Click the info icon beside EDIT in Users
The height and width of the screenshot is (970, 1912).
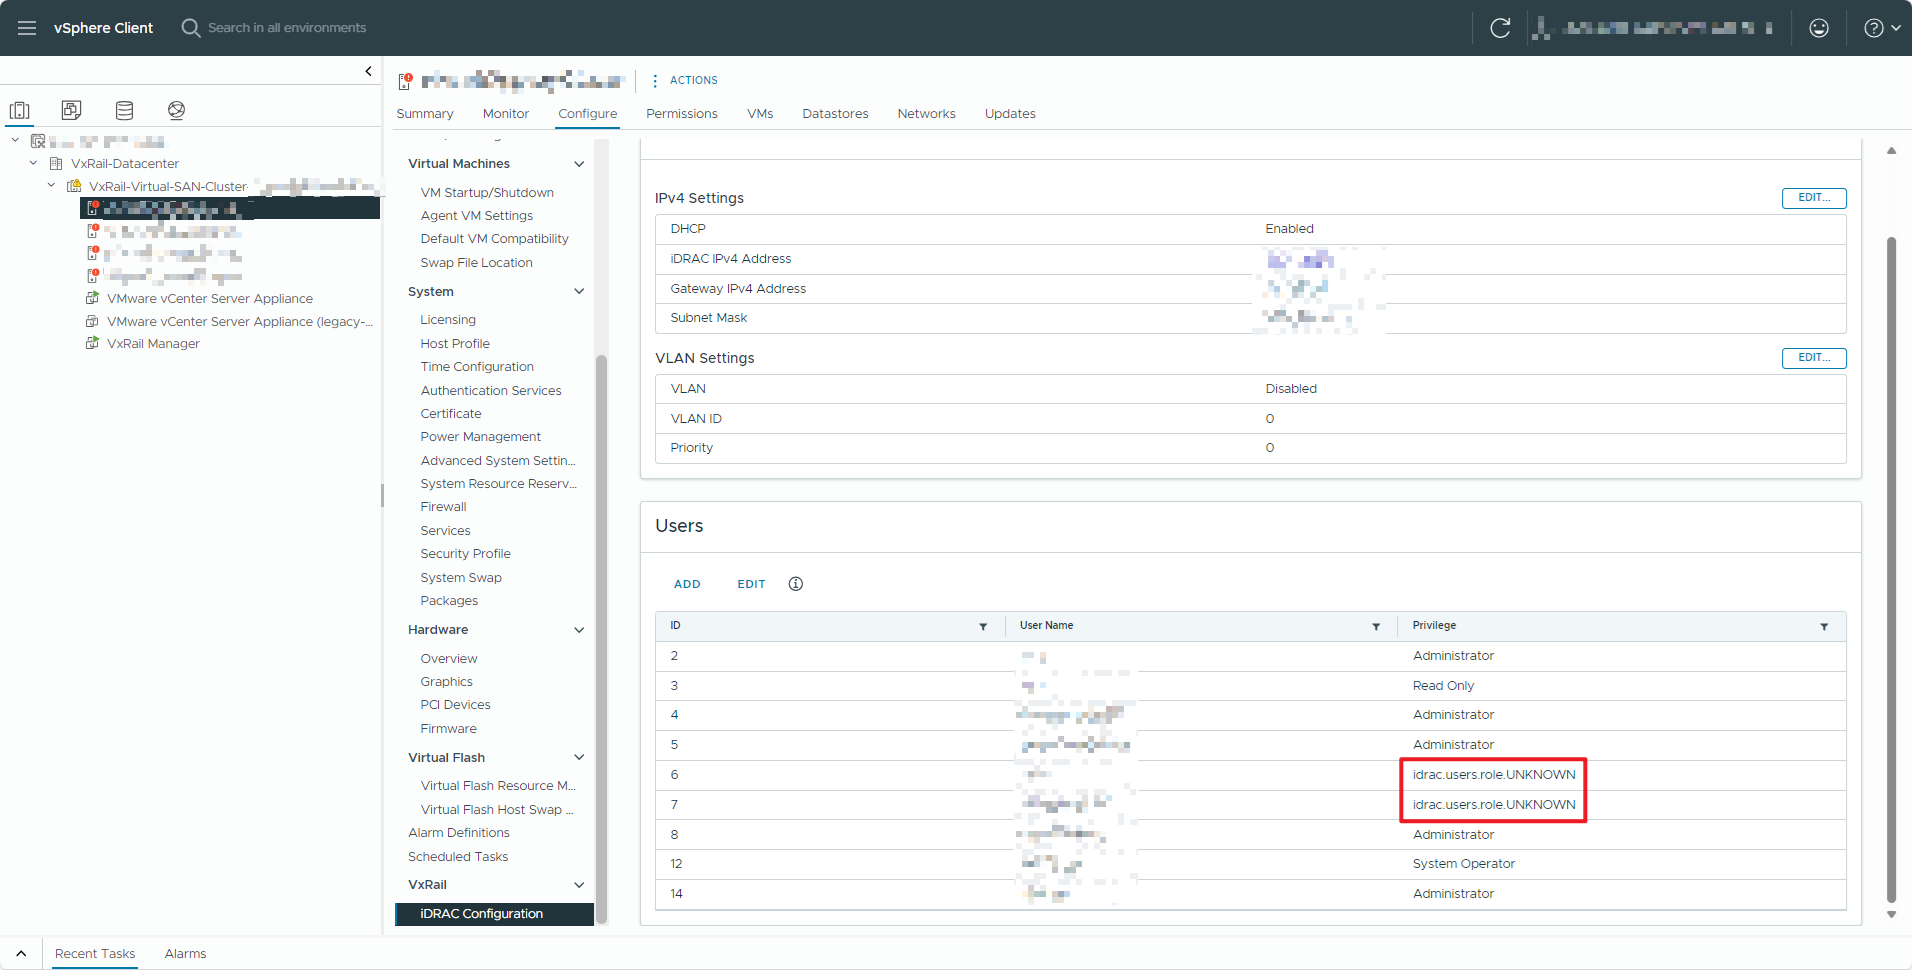pyautogui.click(x=795, y=584)
